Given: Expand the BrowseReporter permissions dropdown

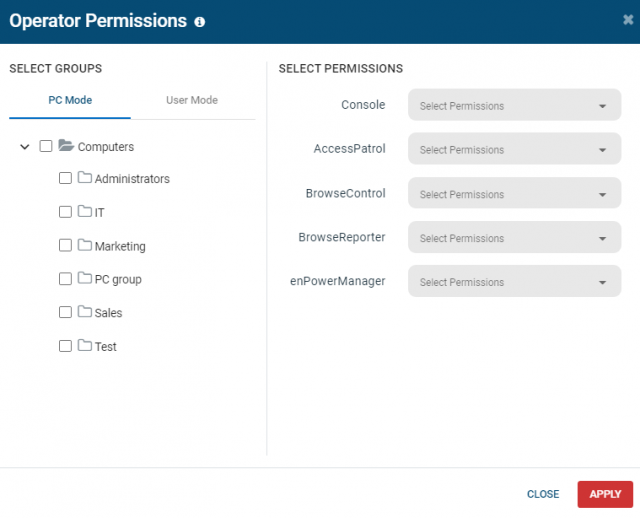Looking at the screenshot, I should (514, 237).
